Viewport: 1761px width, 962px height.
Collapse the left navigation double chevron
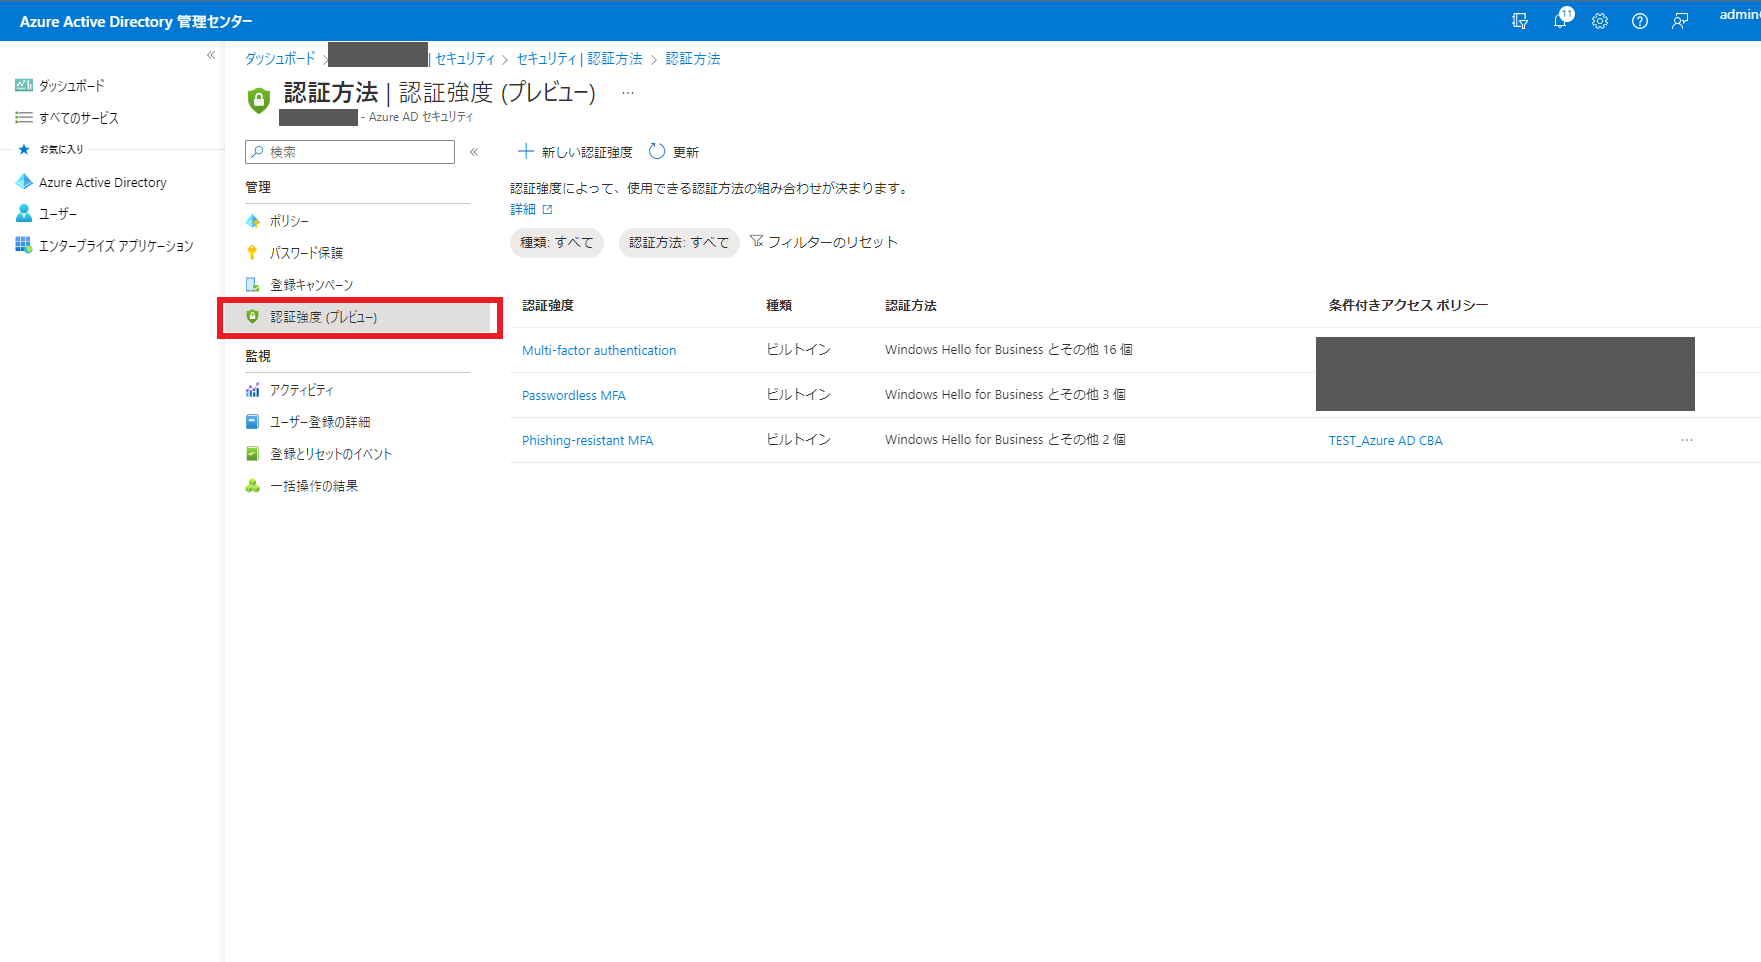(211, 56)
